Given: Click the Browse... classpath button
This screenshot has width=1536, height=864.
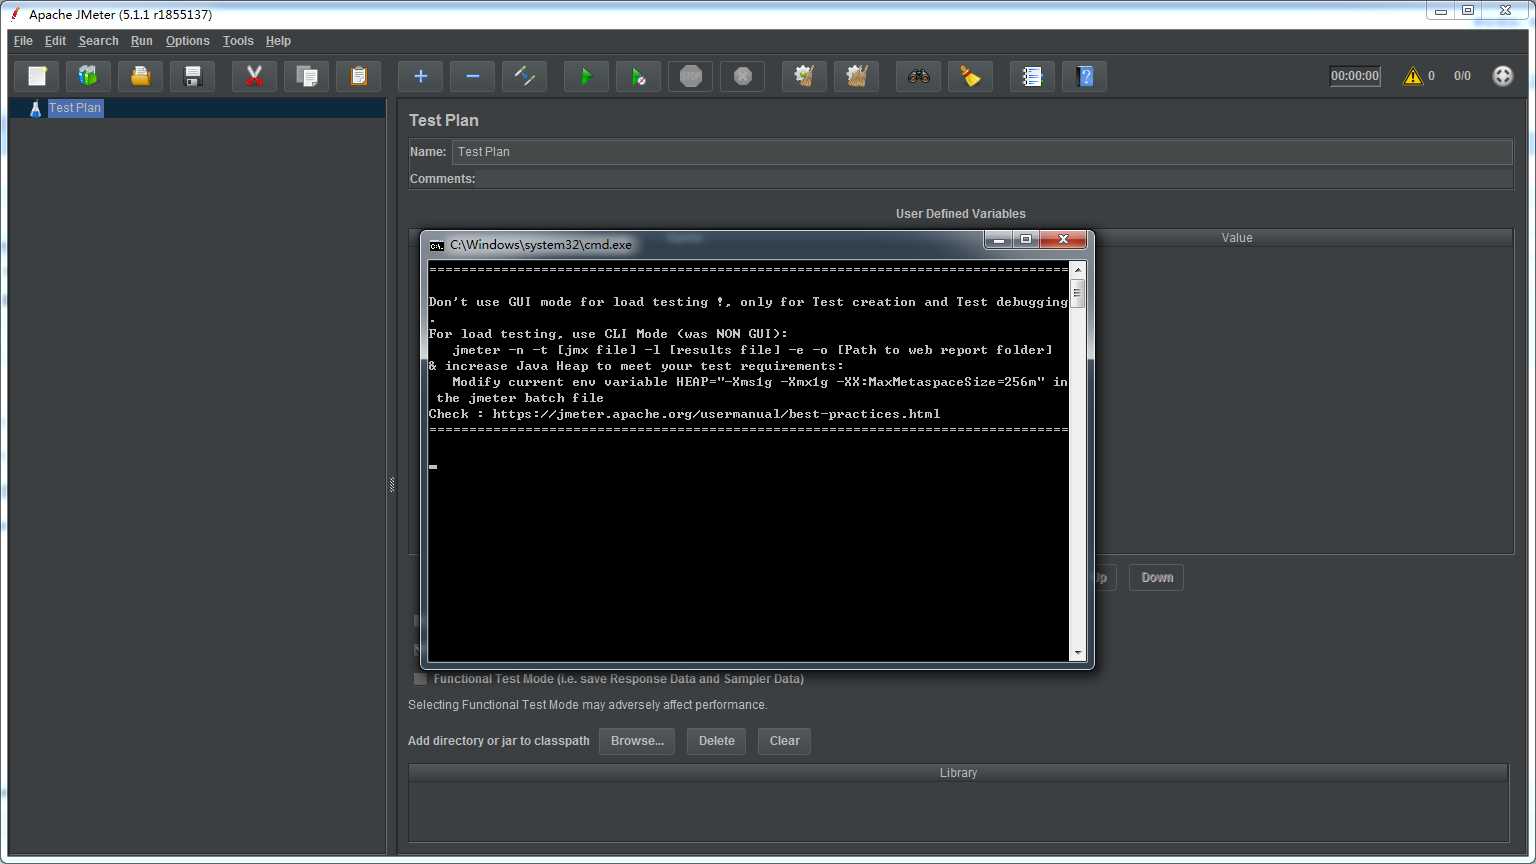Looking at the screenshot, I should 637,741.
